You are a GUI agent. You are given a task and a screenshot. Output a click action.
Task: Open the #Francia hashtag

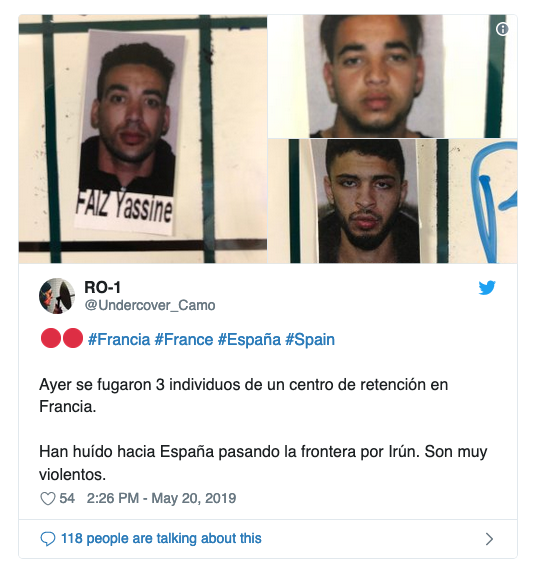point(119,339)
